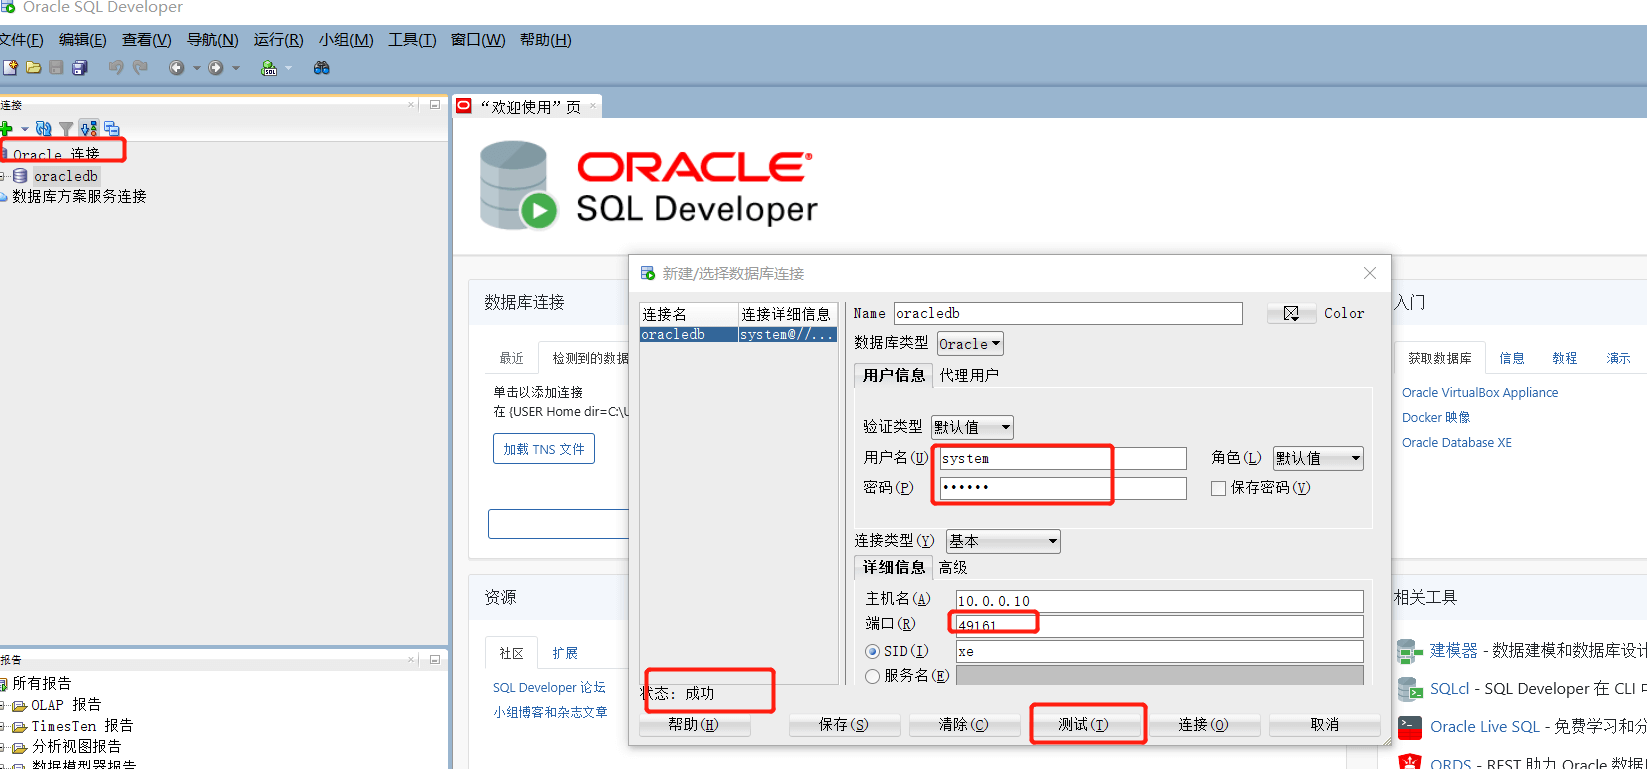
Task: Open the SQL Developer Forum link
Action: [x=549, y=688]
